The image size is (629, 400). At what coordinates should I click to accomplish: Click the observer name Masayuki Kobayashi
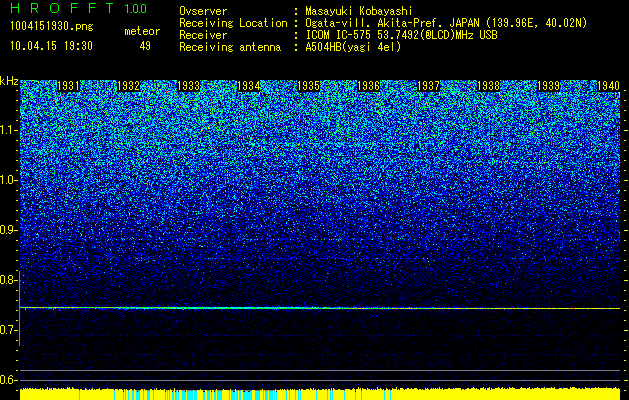click(x=359, y=11)
